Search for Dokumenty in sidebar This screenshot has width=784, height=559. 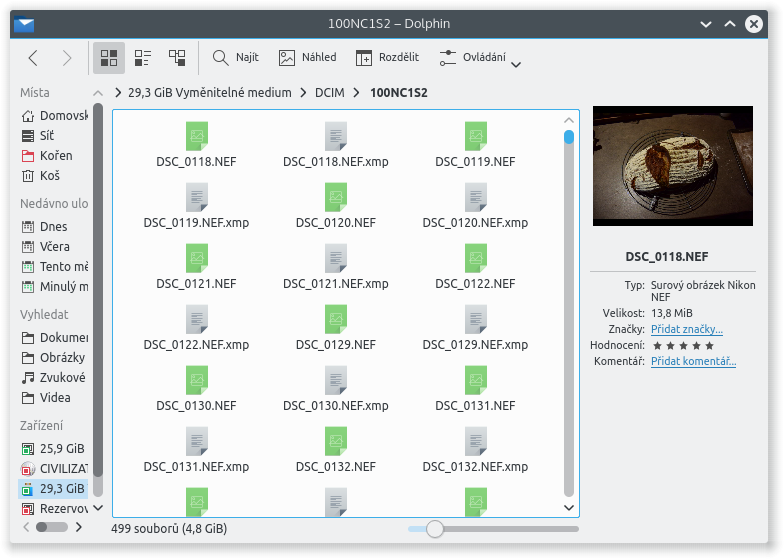[54, 338]
